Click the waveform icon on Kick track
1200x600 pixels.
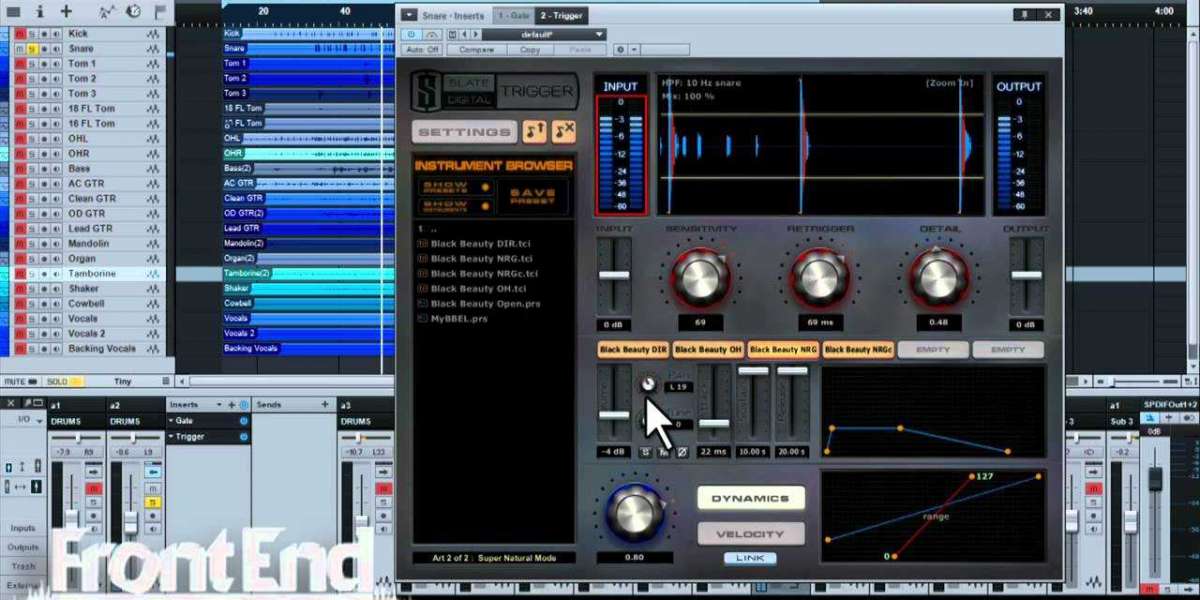153,33
